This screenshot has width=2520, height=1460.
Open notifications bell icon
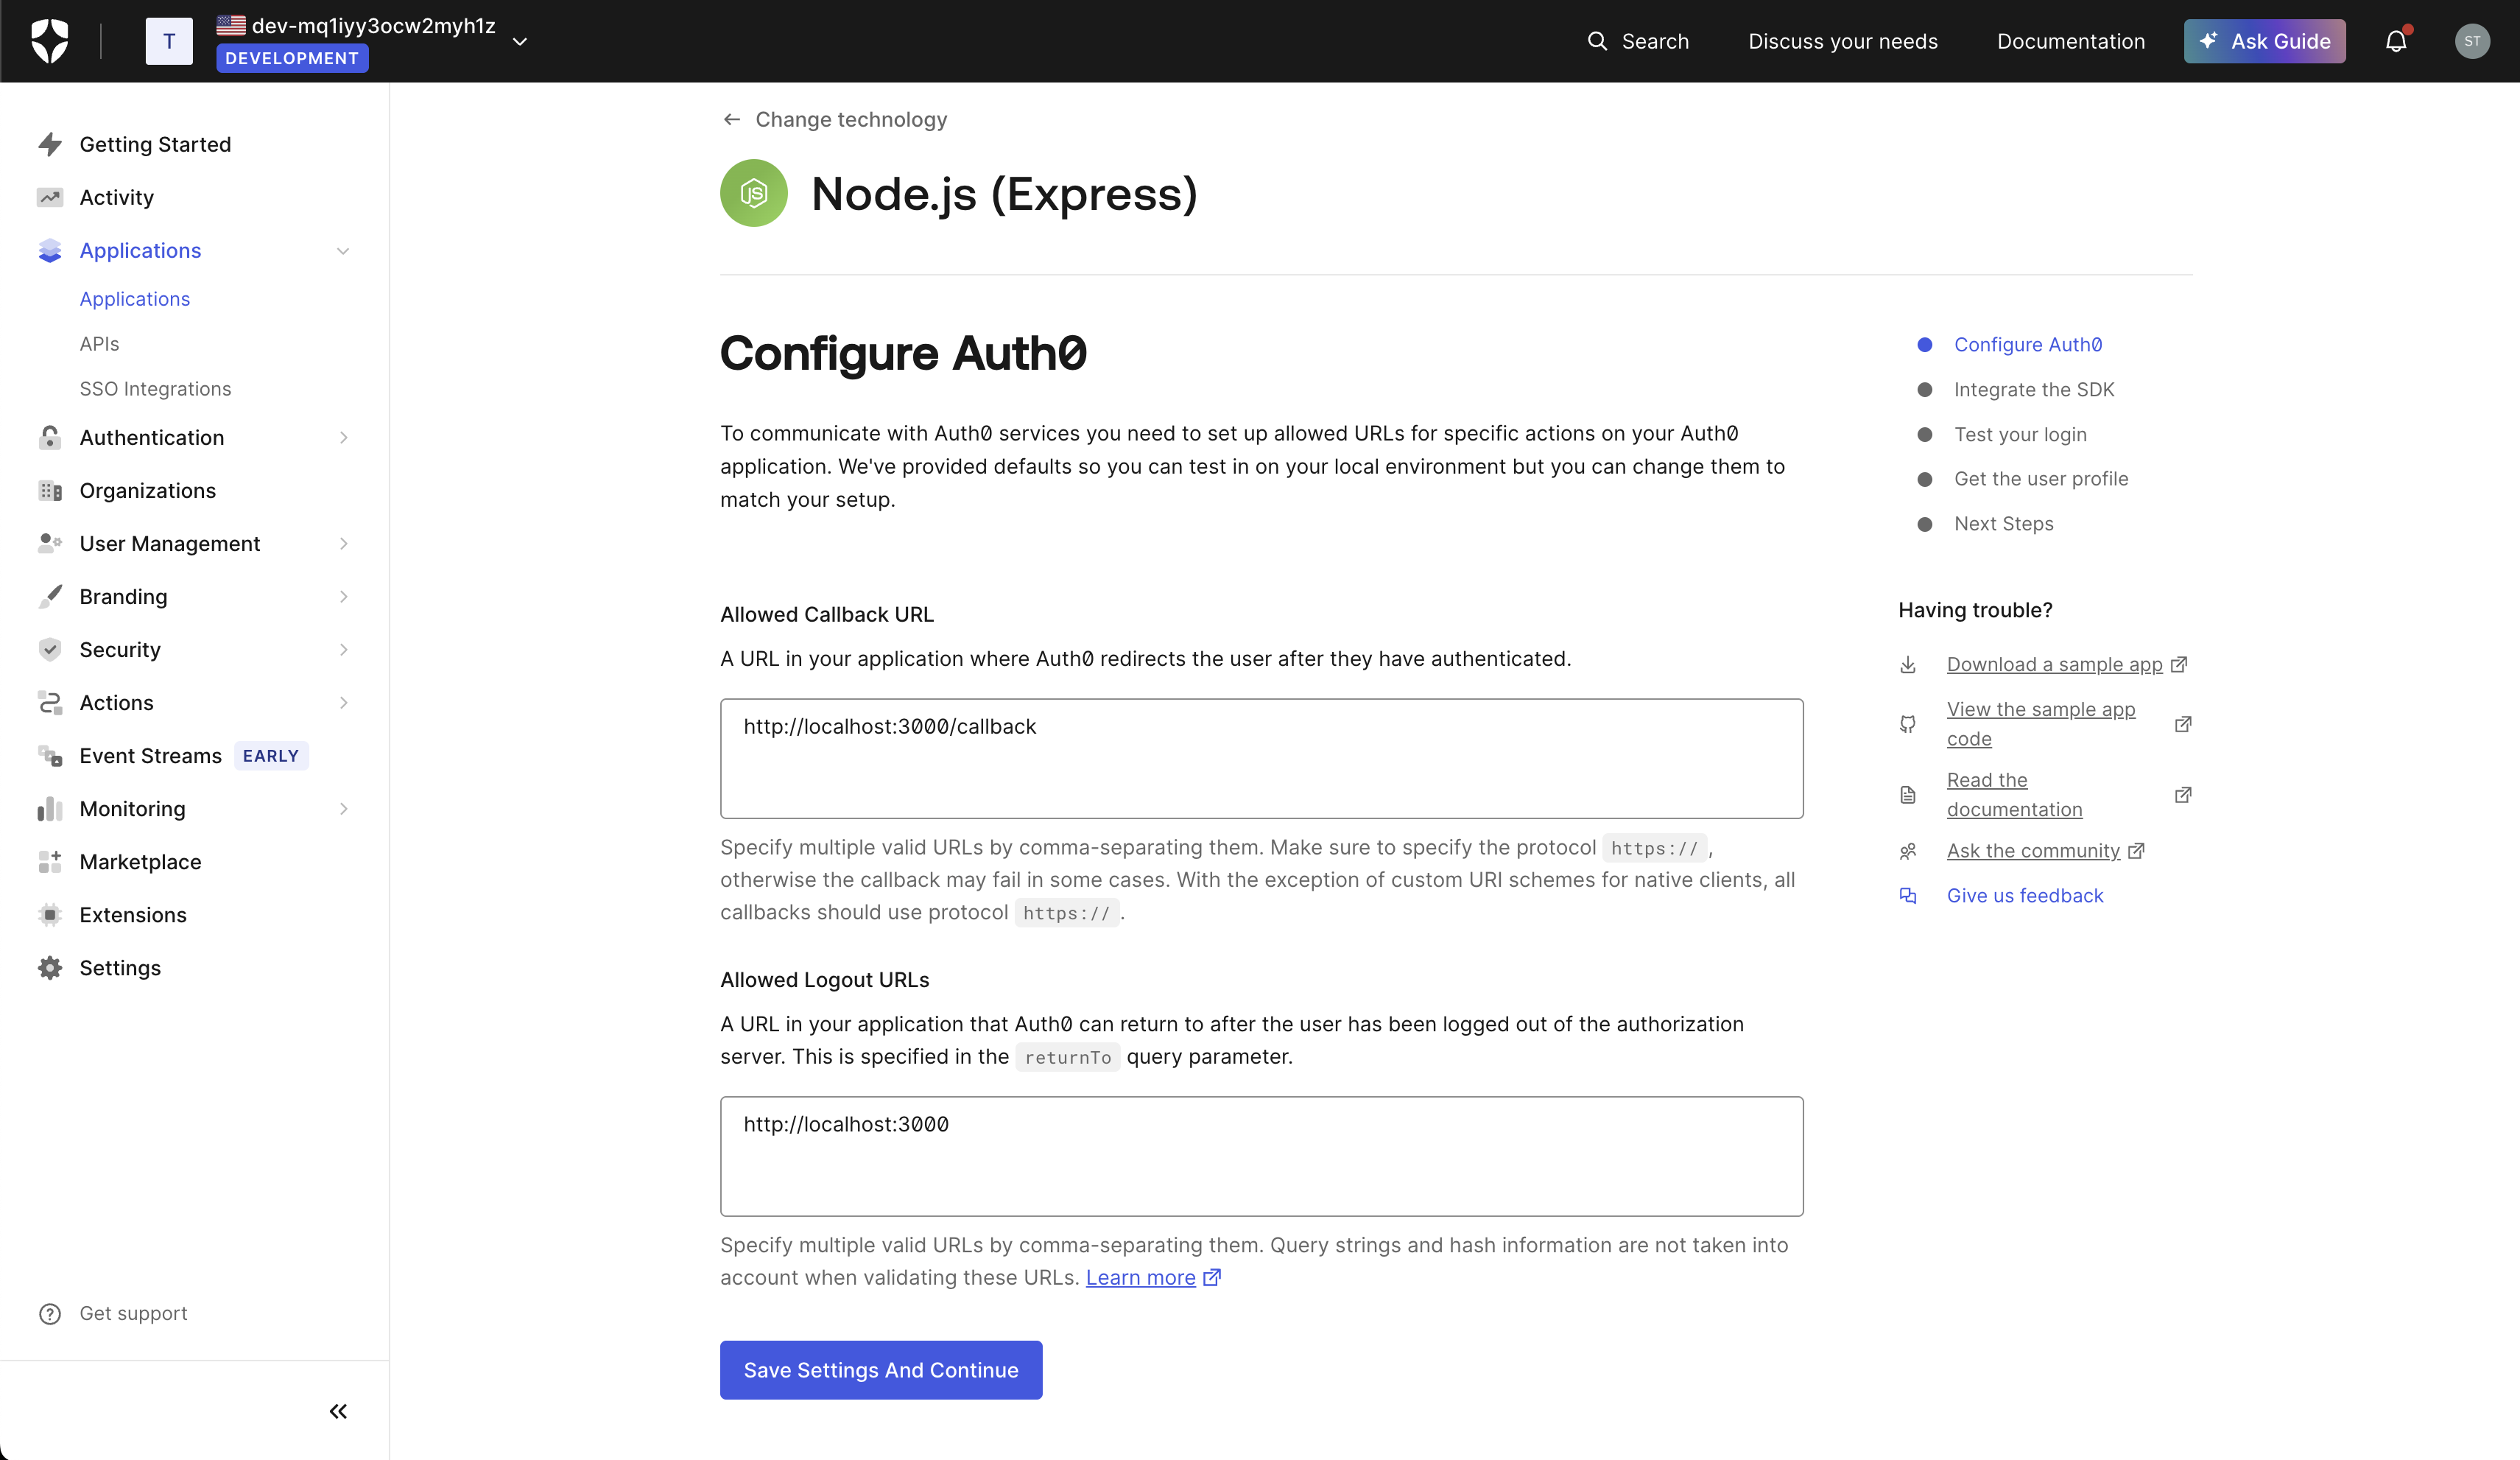2396,41
